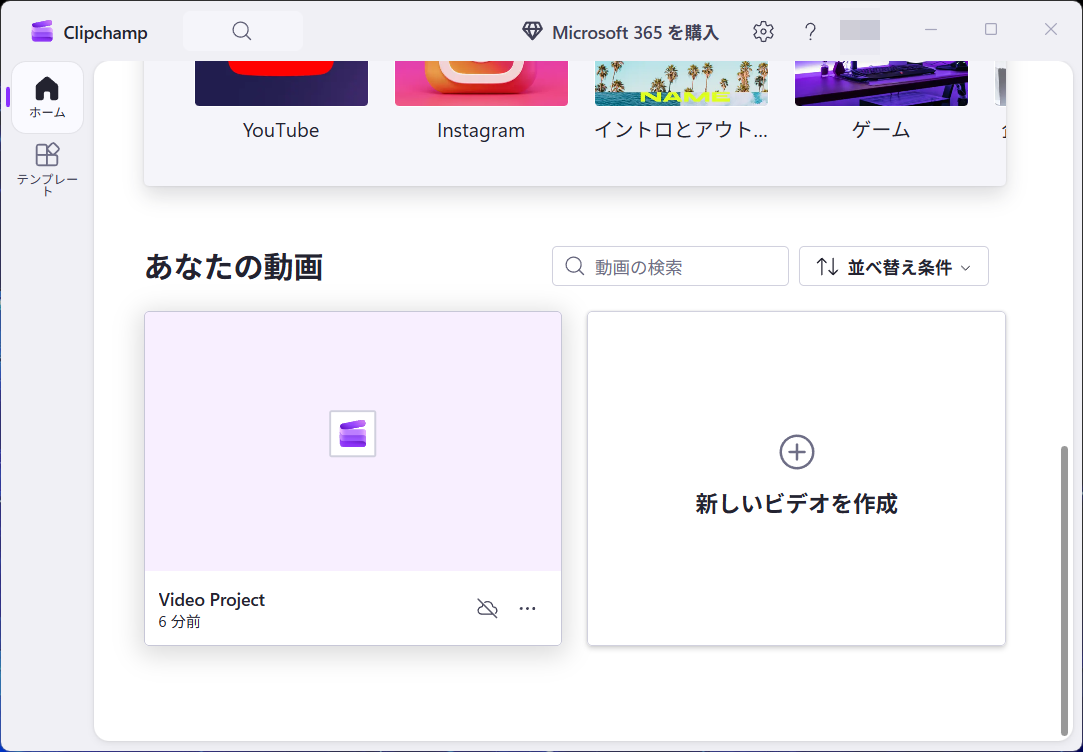
Task: Click 新しいビデオを作成 card
Action: tap(796, 479)
